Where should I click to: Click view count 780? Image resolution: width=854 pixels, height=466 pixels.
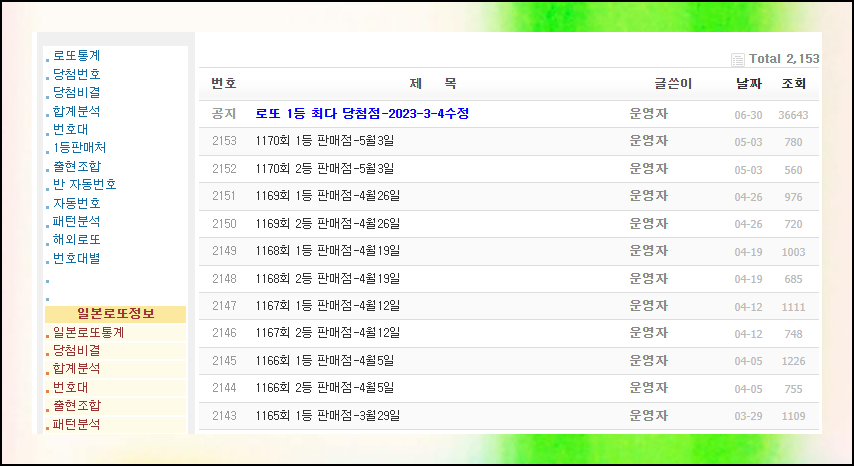793,143
